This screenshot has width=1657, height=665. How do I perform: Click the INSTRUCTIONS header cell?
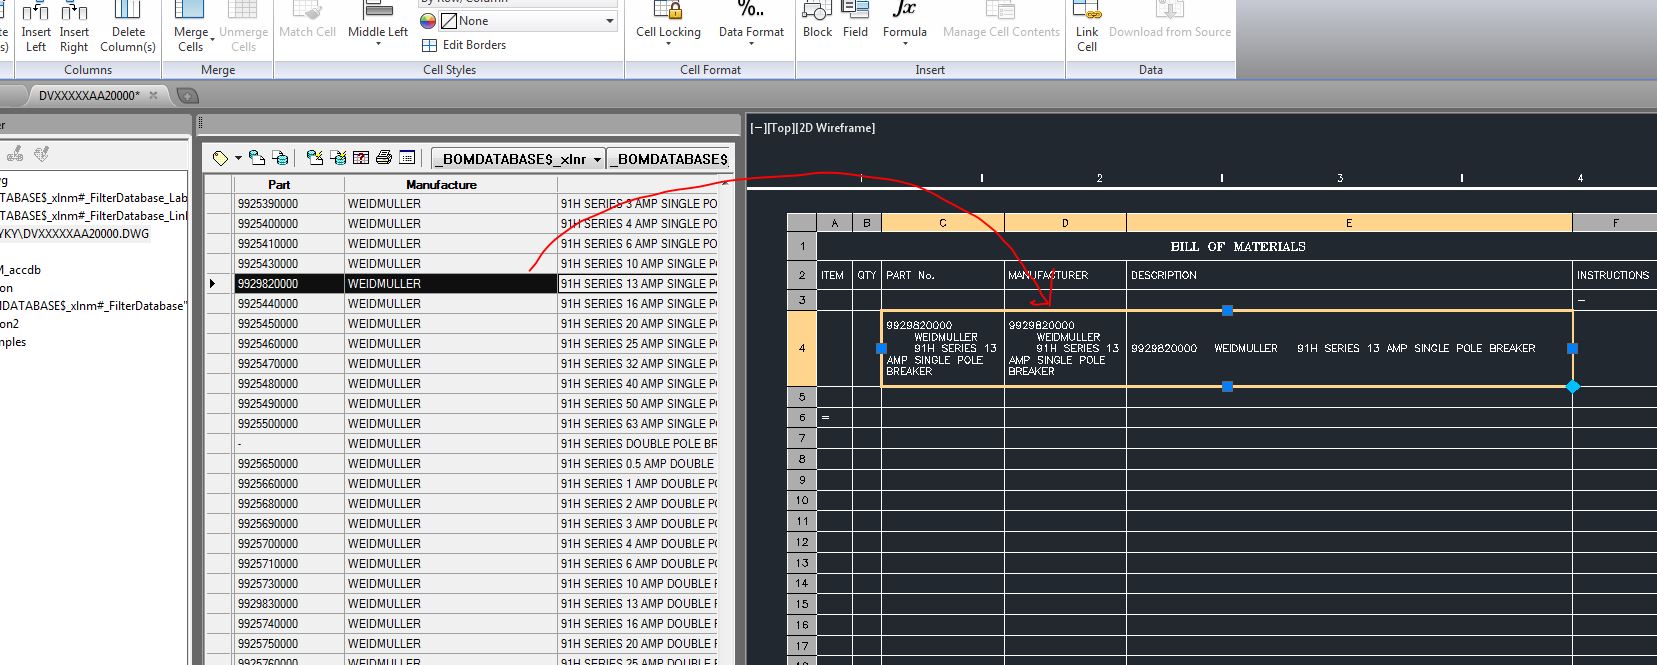(1613, 275)
